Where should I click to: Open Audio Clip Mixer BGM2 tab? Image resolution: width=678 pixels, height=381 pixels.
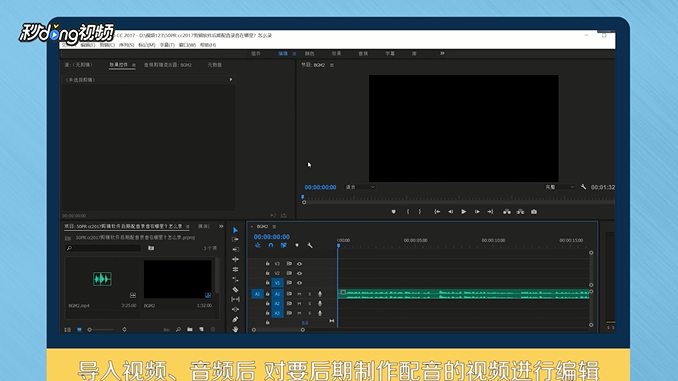(168, 65)
